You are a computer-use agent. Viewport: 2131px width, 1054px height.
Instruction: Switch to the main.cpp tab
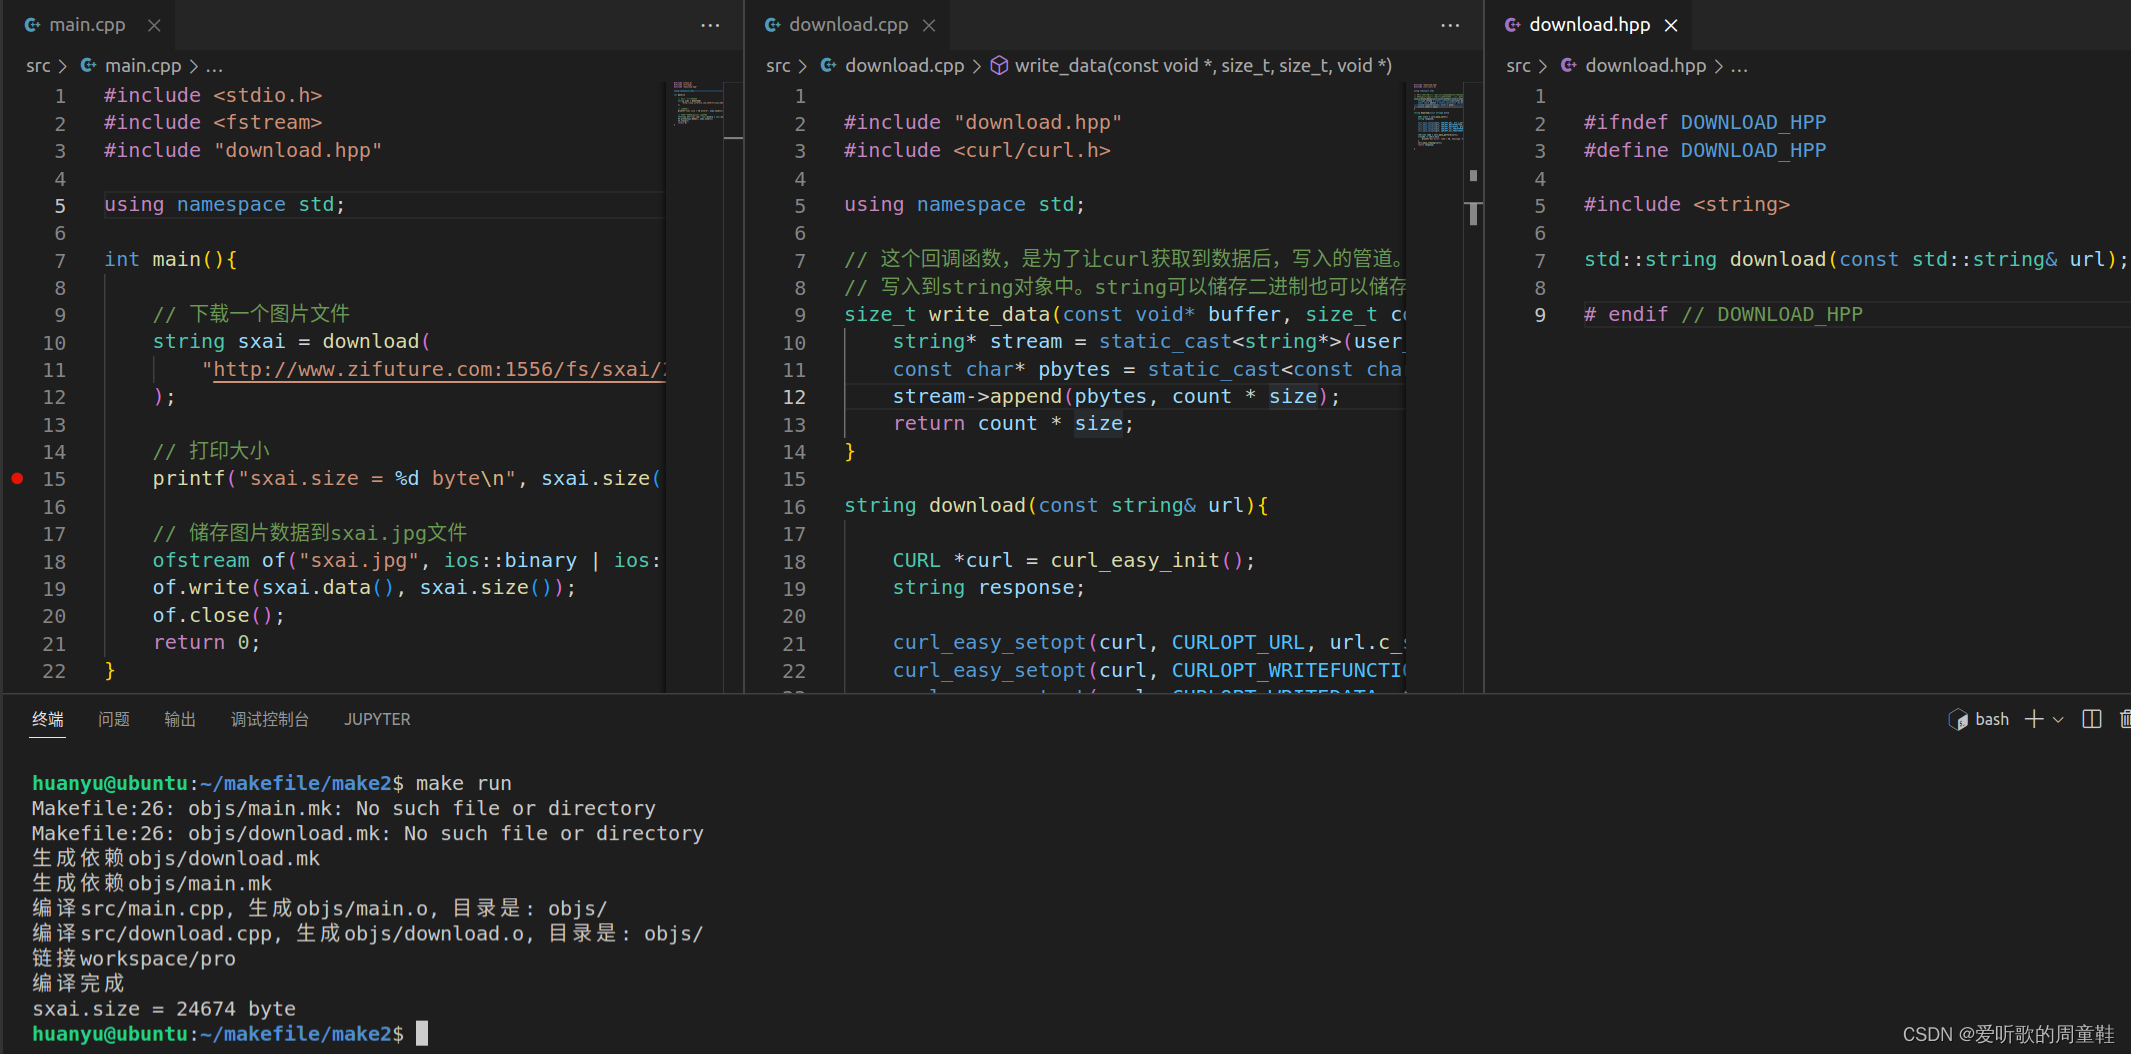[87, 25]
